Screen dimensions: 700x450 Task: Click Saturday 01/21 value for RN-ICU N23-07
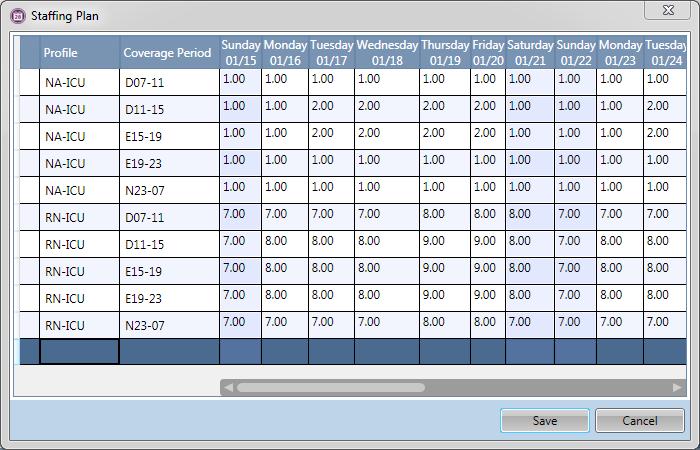coord(529,325)
